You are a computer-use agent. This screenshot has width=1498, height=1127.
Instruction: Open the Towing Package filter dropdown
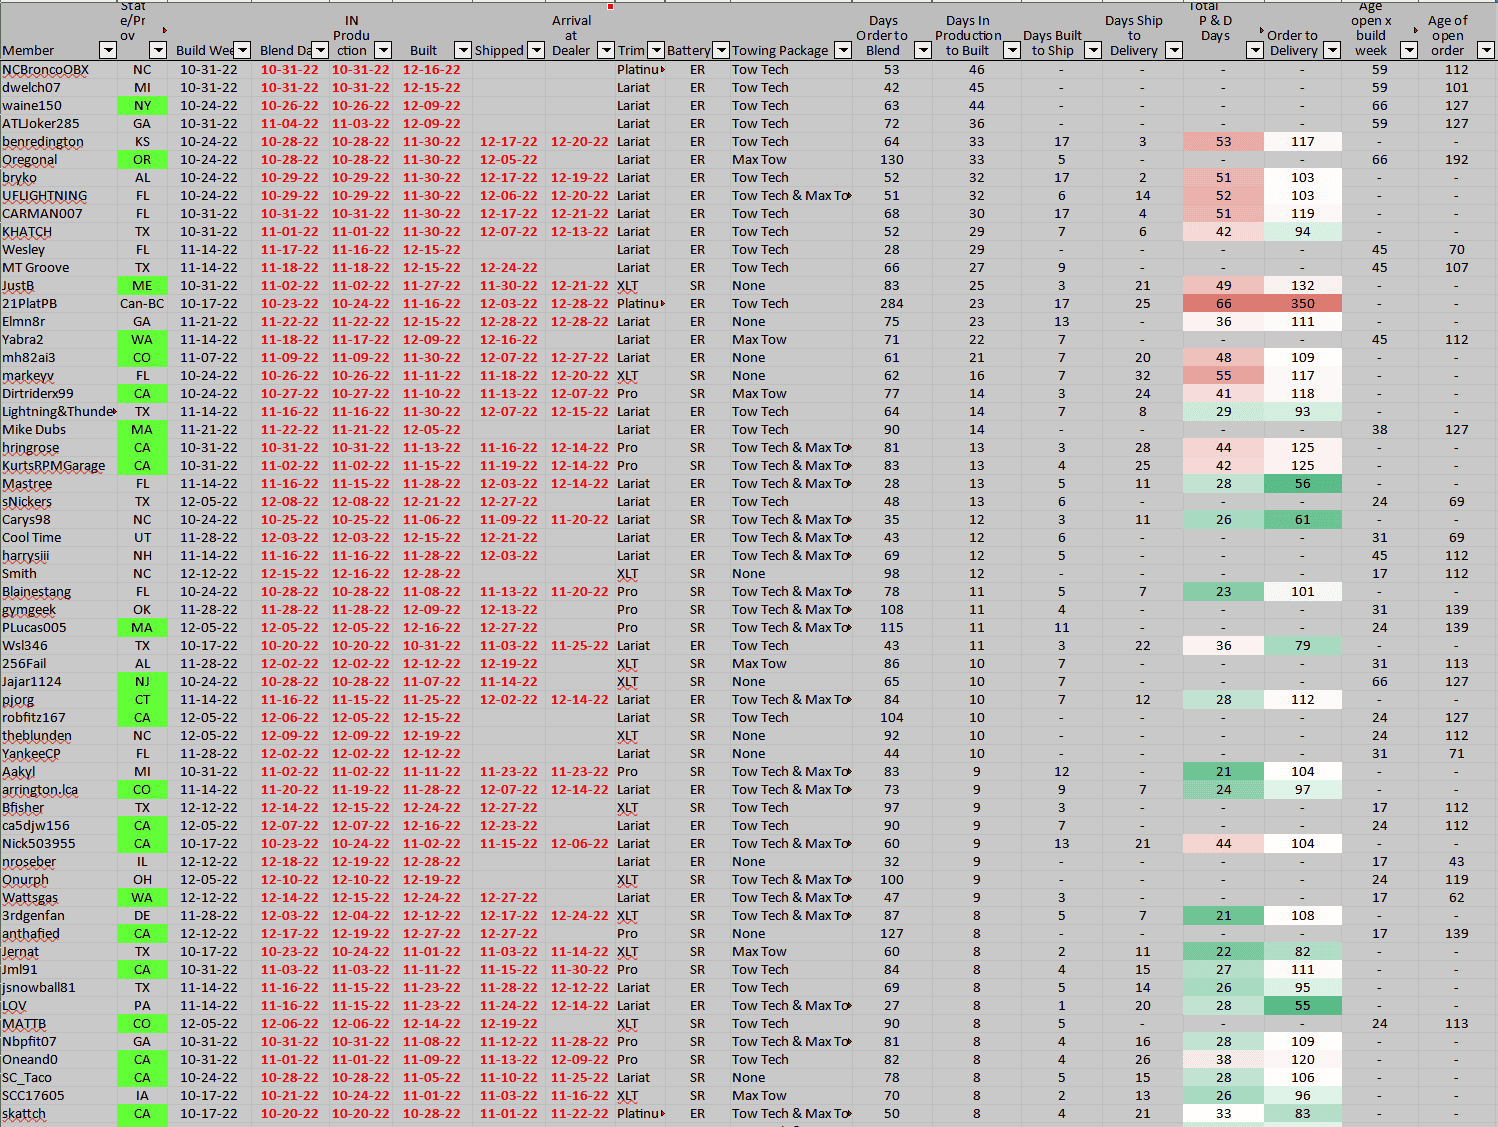(843, 50)
